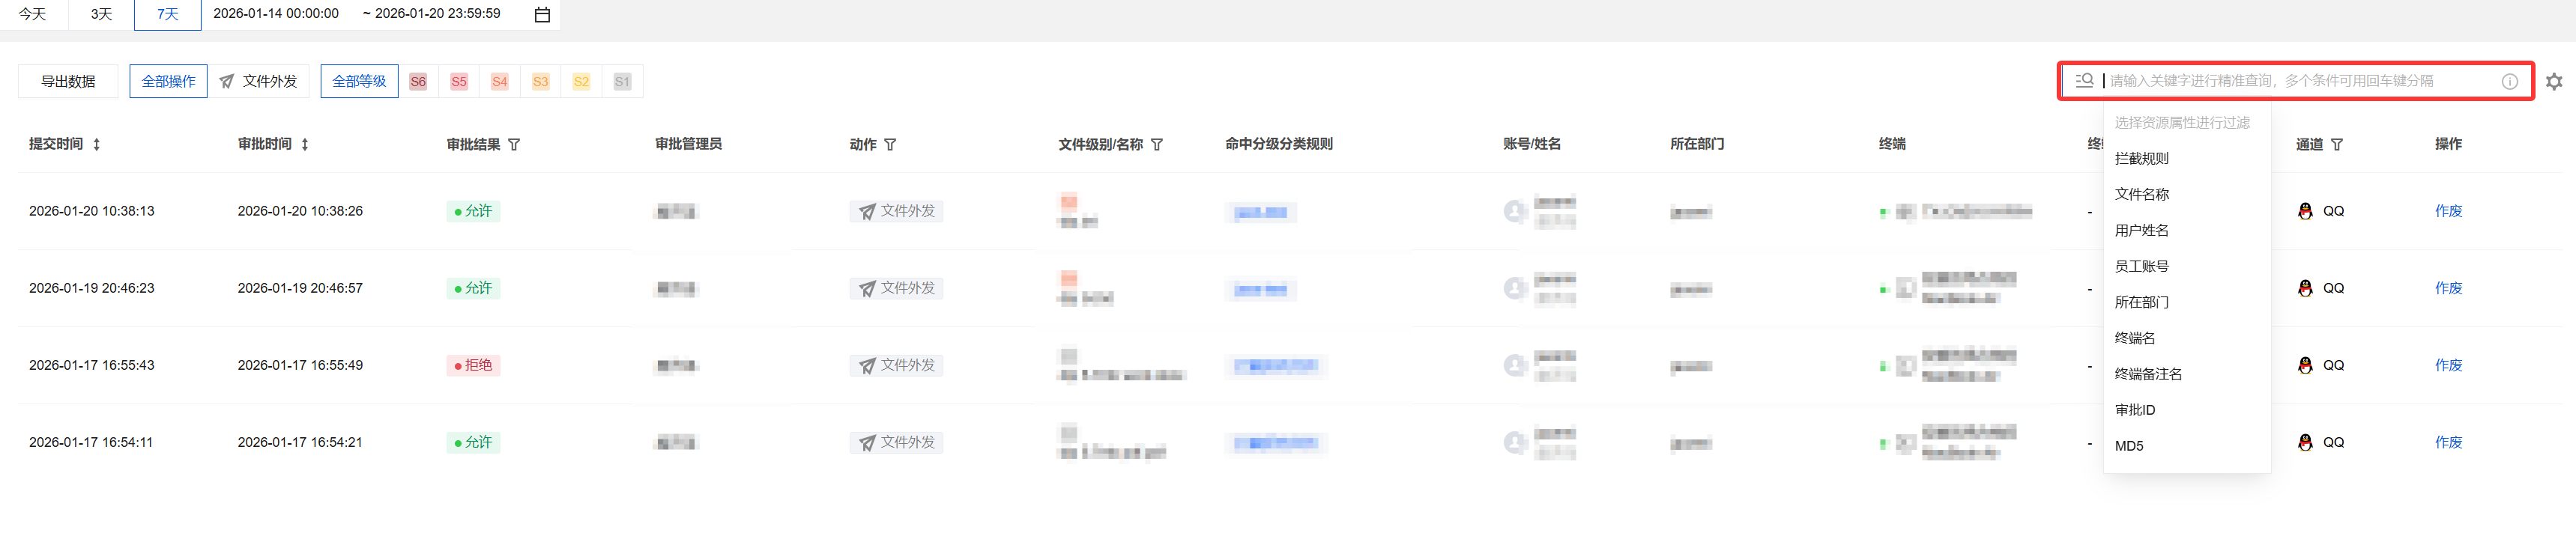Viewport: 2576px width, 539px height.
Task: Toggle the S1 level filter
Action: click(622, 82)
